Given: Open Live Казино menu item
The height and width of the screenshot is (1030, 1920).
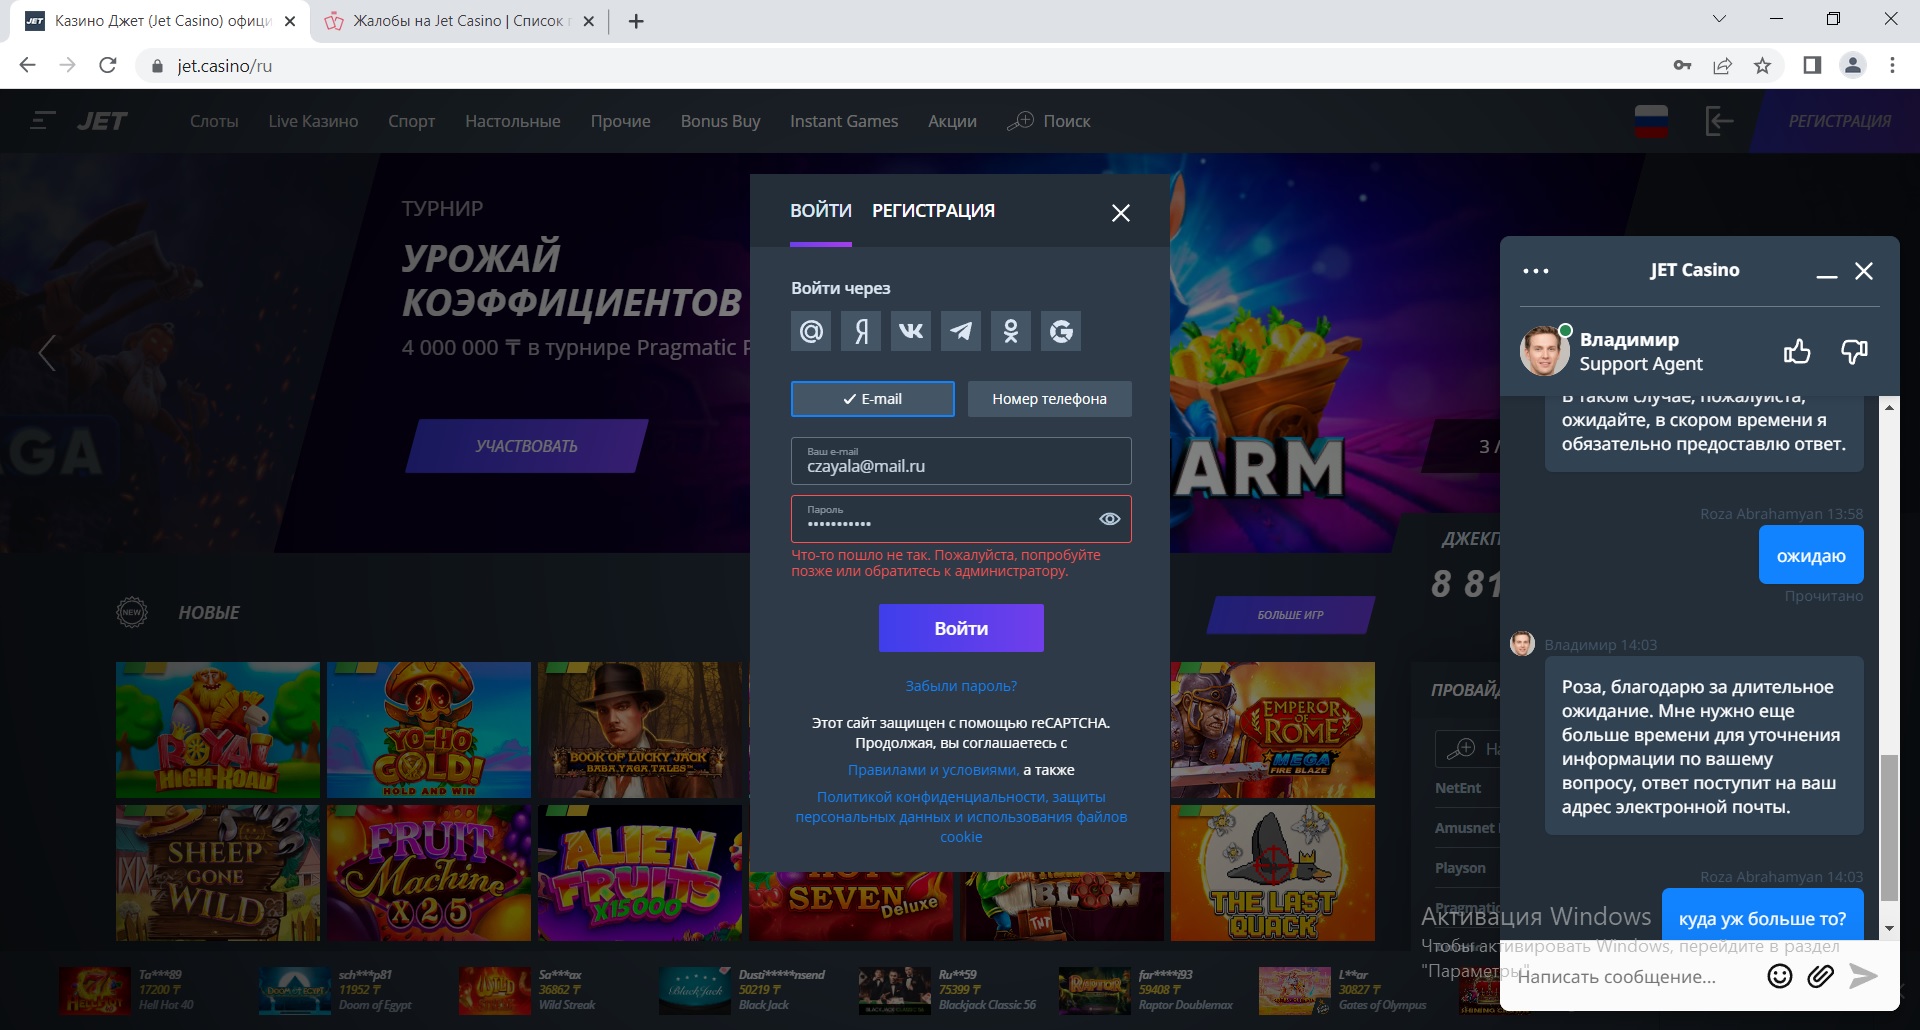Looking at the screenshot, I should click(x=313, y=121).
